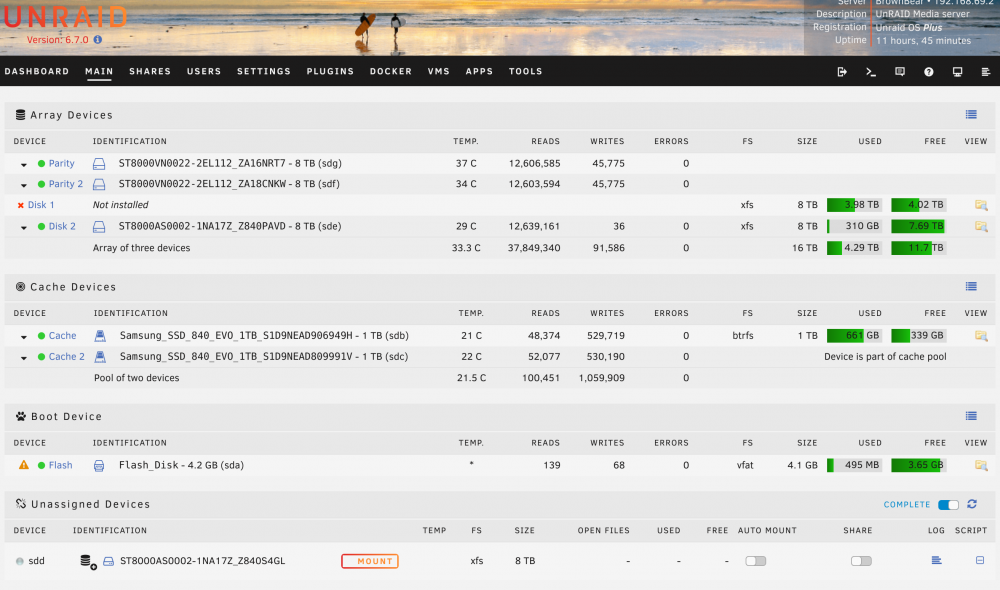The height and width of the screenshot is (590, 1000).
Task: Enable Auto Mount switch for sdd
Action: click(756, 561)
